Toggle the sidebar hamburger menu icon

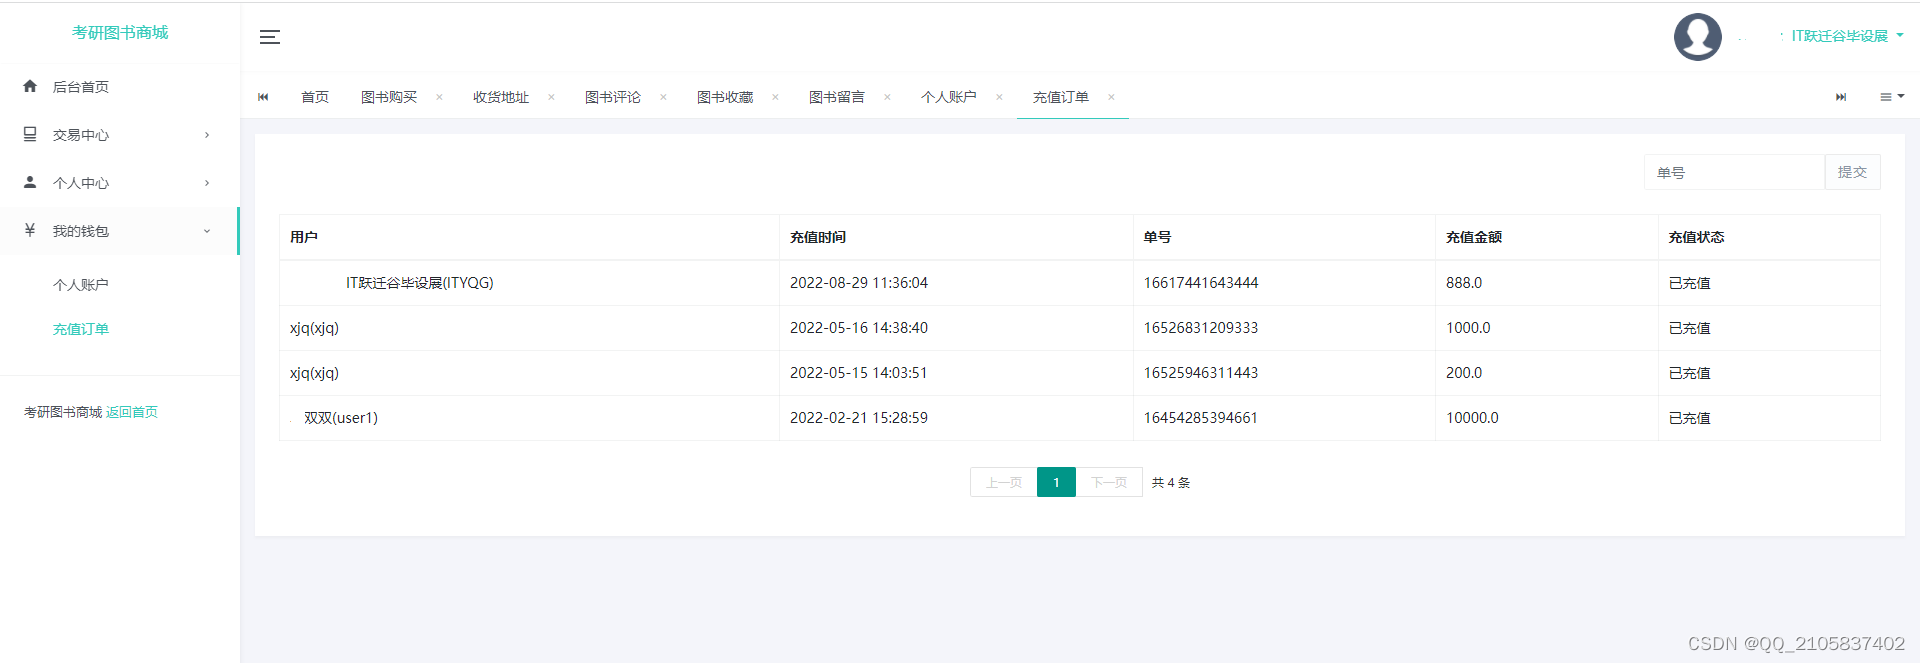[270, 37]
